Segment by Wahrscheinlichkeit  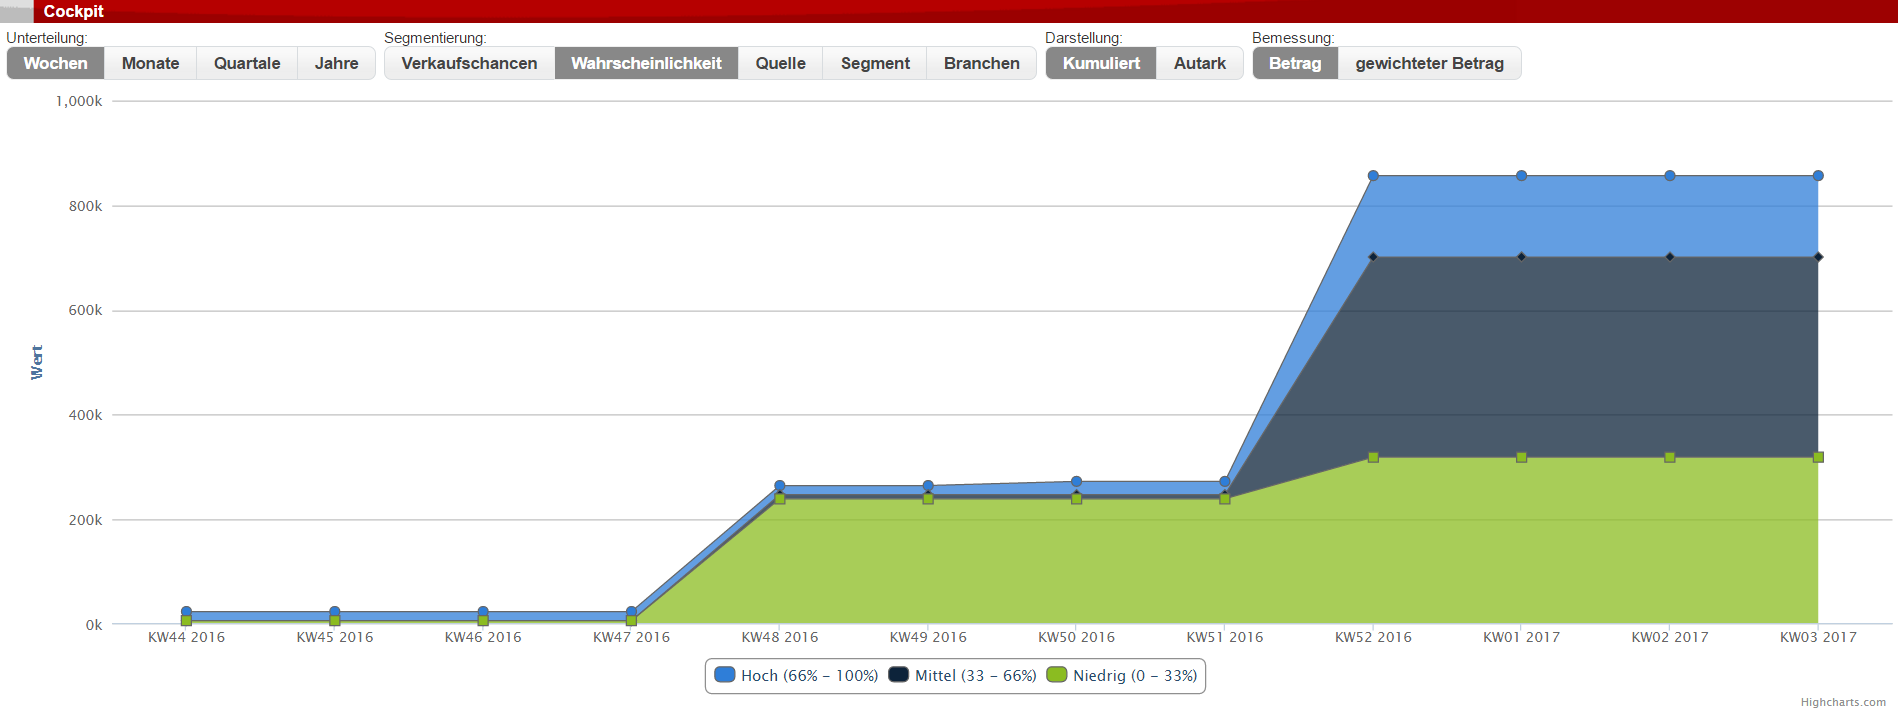pyautogui.click(x=646, y=63)
